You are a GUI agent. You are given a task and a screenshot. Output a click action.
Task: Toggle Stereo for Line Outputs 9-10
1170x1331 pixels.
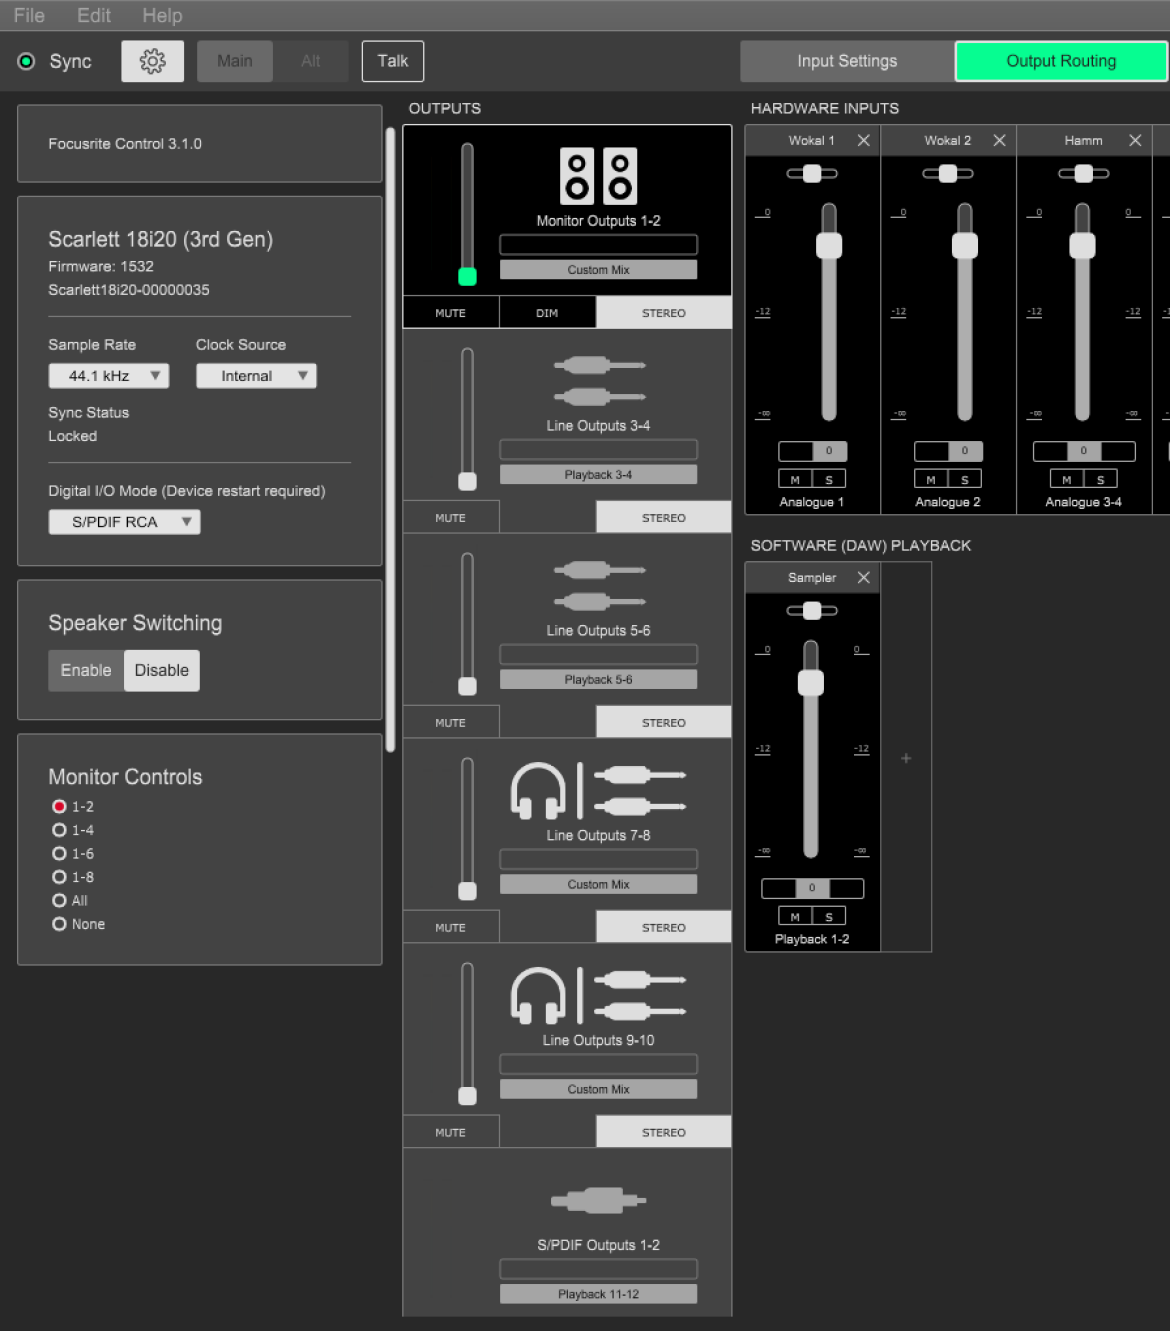pos(664,1133)
